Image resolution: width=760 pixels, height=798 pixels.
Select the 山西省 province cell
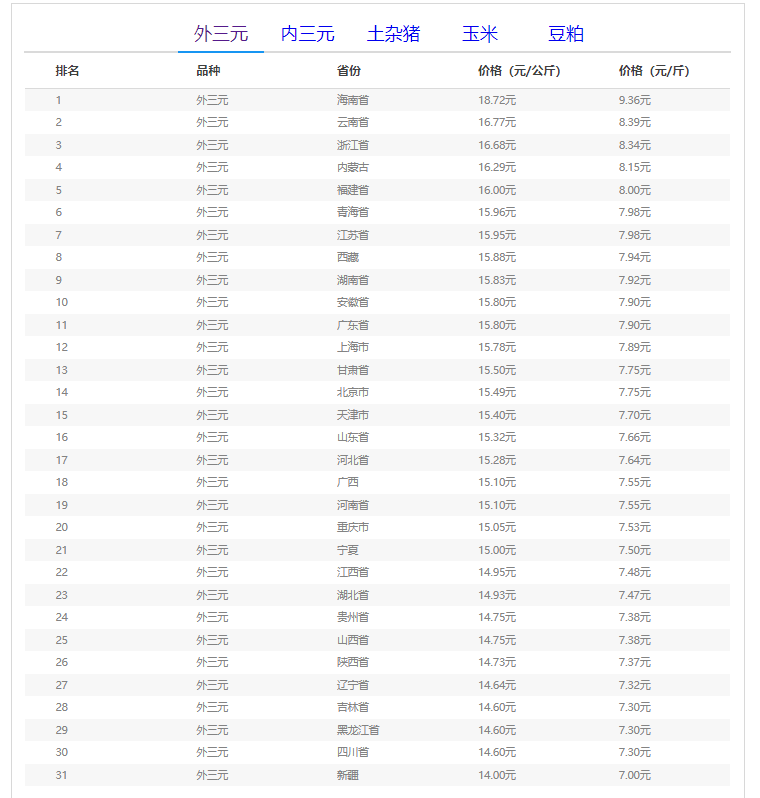coord(353,640)
